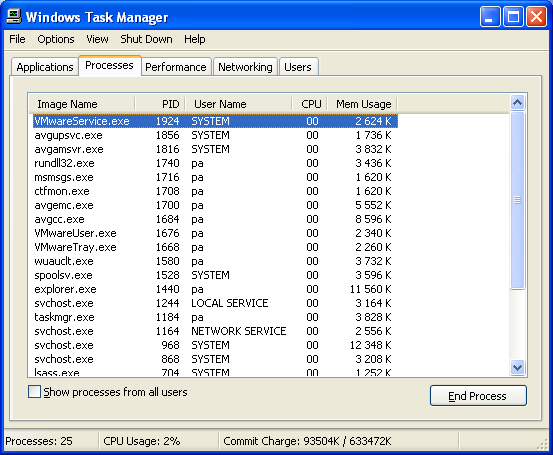
Task: Minimize the Task Manager window
Action: 490,17
